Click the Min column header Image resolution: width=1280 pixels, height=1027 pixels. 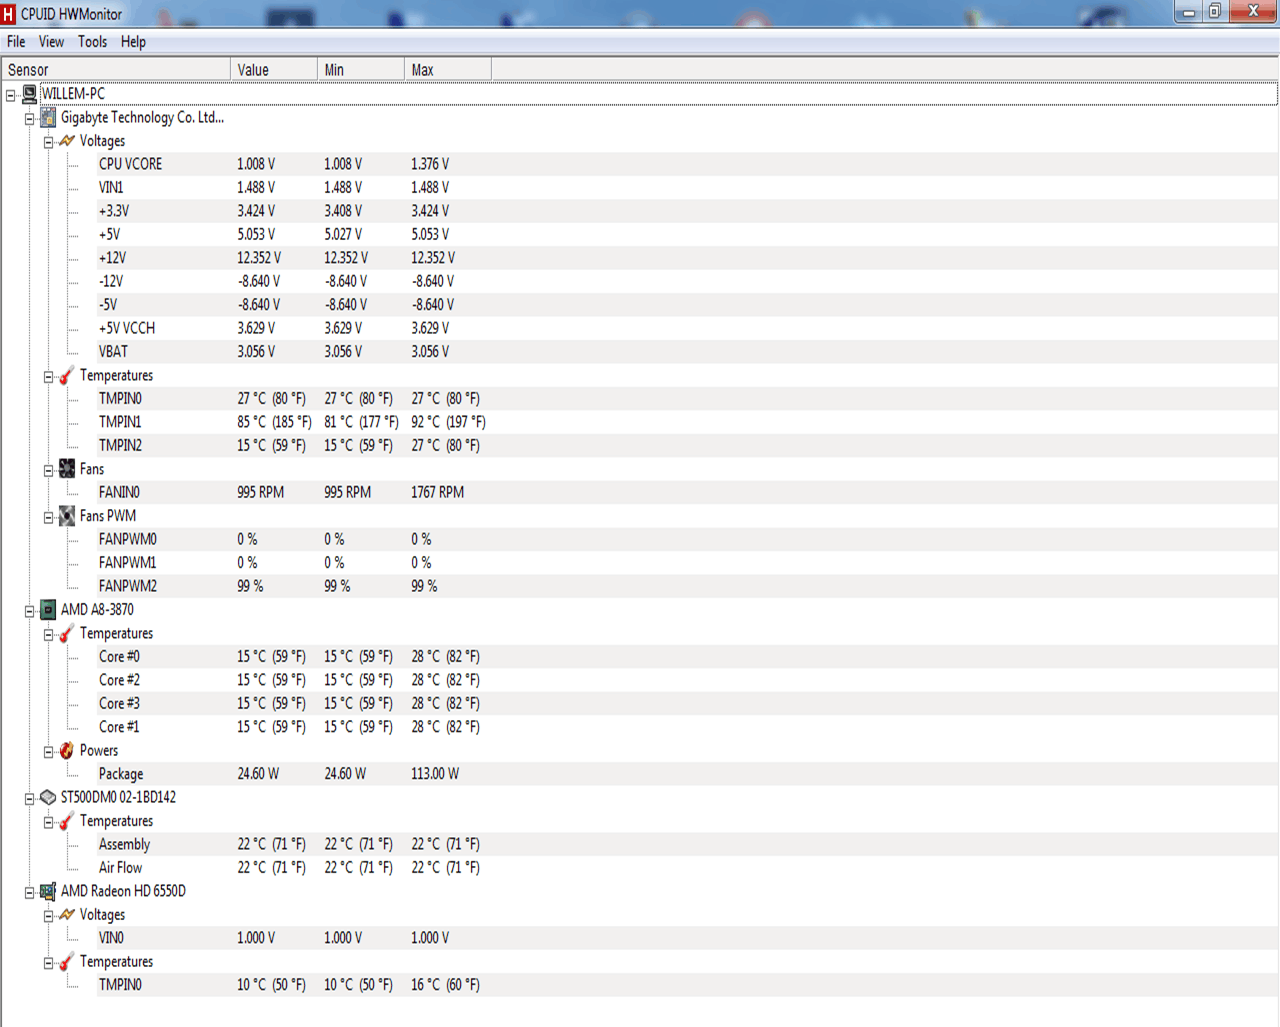click(x=361, y=70)
